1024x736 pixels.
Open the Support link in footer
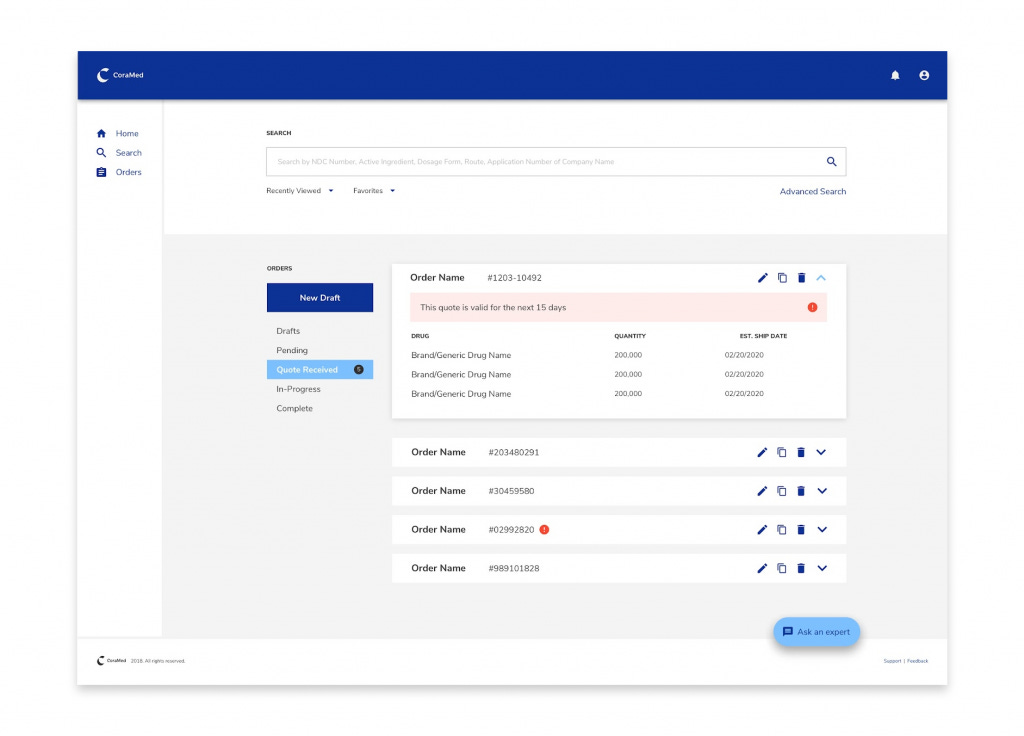892,661
